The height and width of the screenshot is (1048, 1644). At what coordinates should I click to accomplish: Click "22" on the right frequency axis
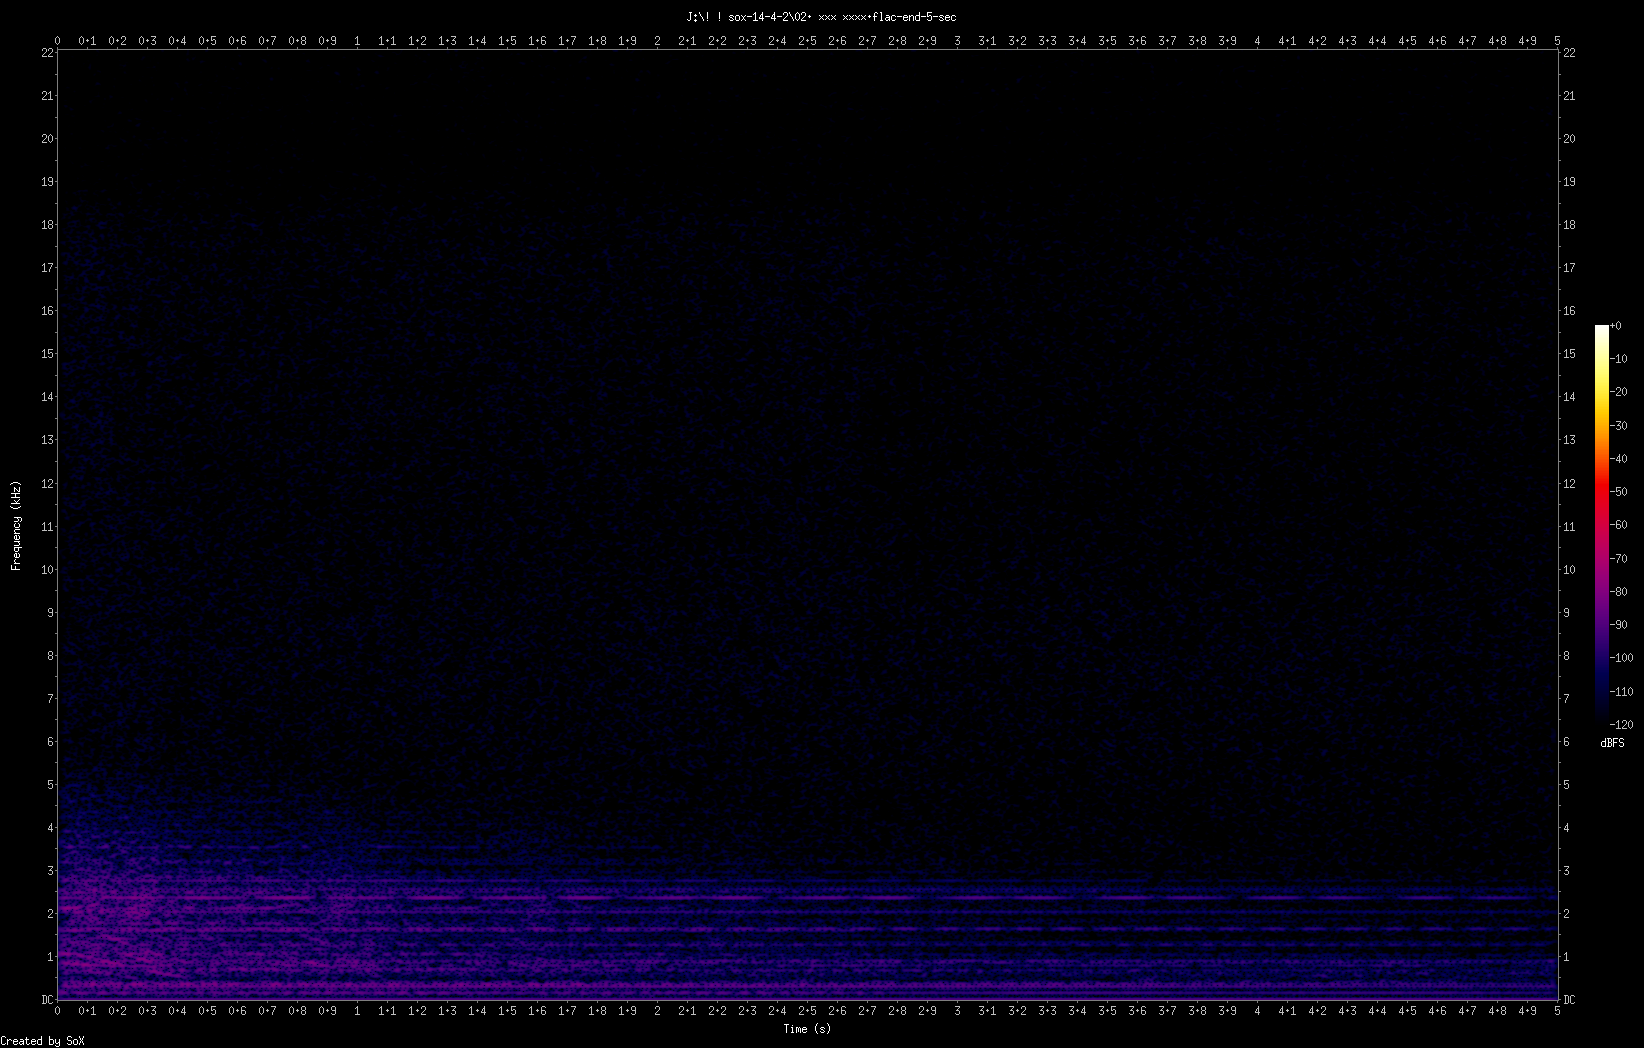(x=1569, y=53)
